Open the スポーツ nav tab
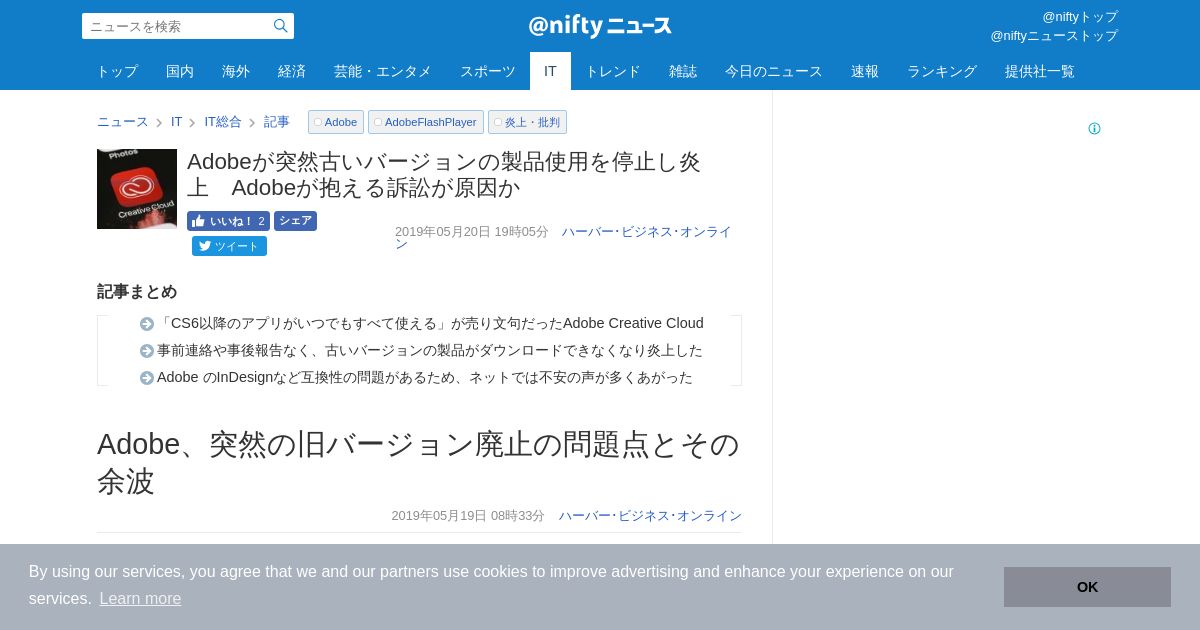Screen dimensions: 1200x630 click(488, 71)
